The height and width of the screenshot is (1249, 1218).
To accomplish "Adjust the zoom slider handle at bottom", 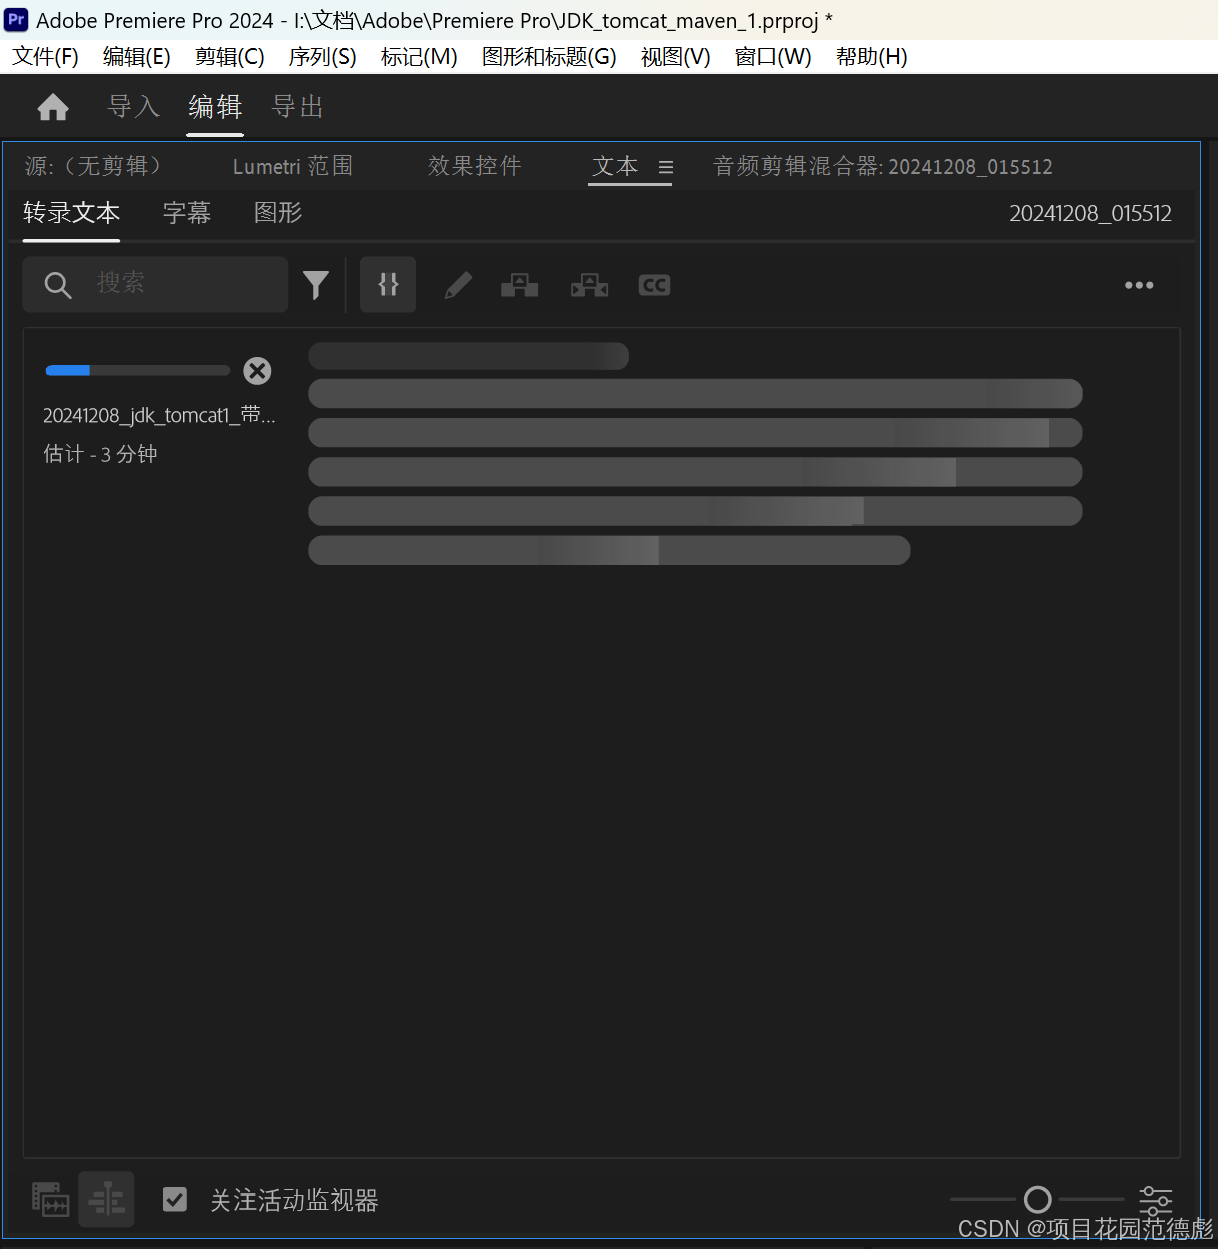I will click(x=1038, y=1199).
